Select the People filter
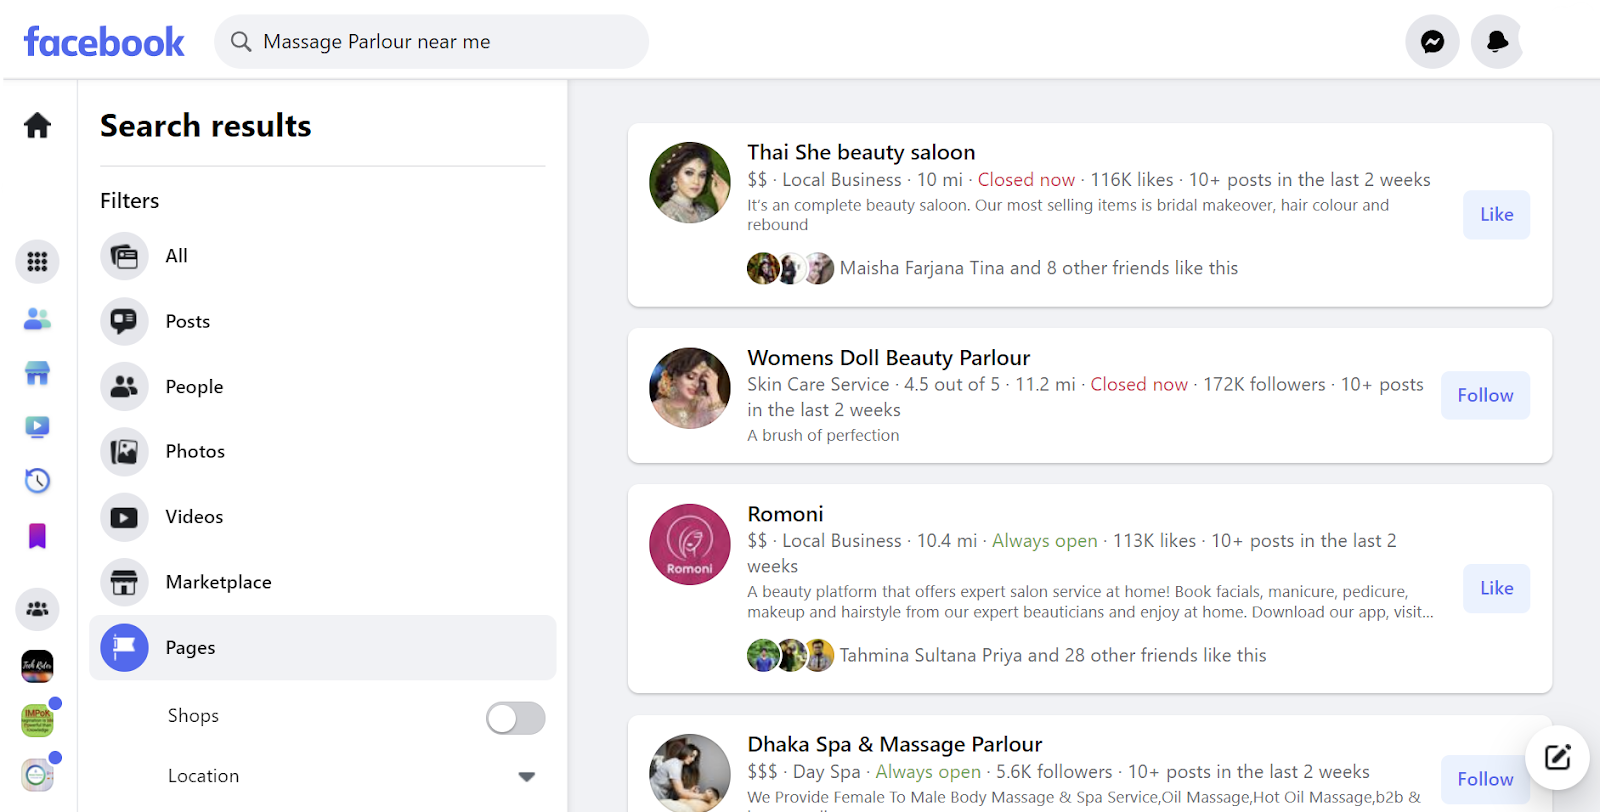Viewport: 1600px width, 812px height. [322, 386]
